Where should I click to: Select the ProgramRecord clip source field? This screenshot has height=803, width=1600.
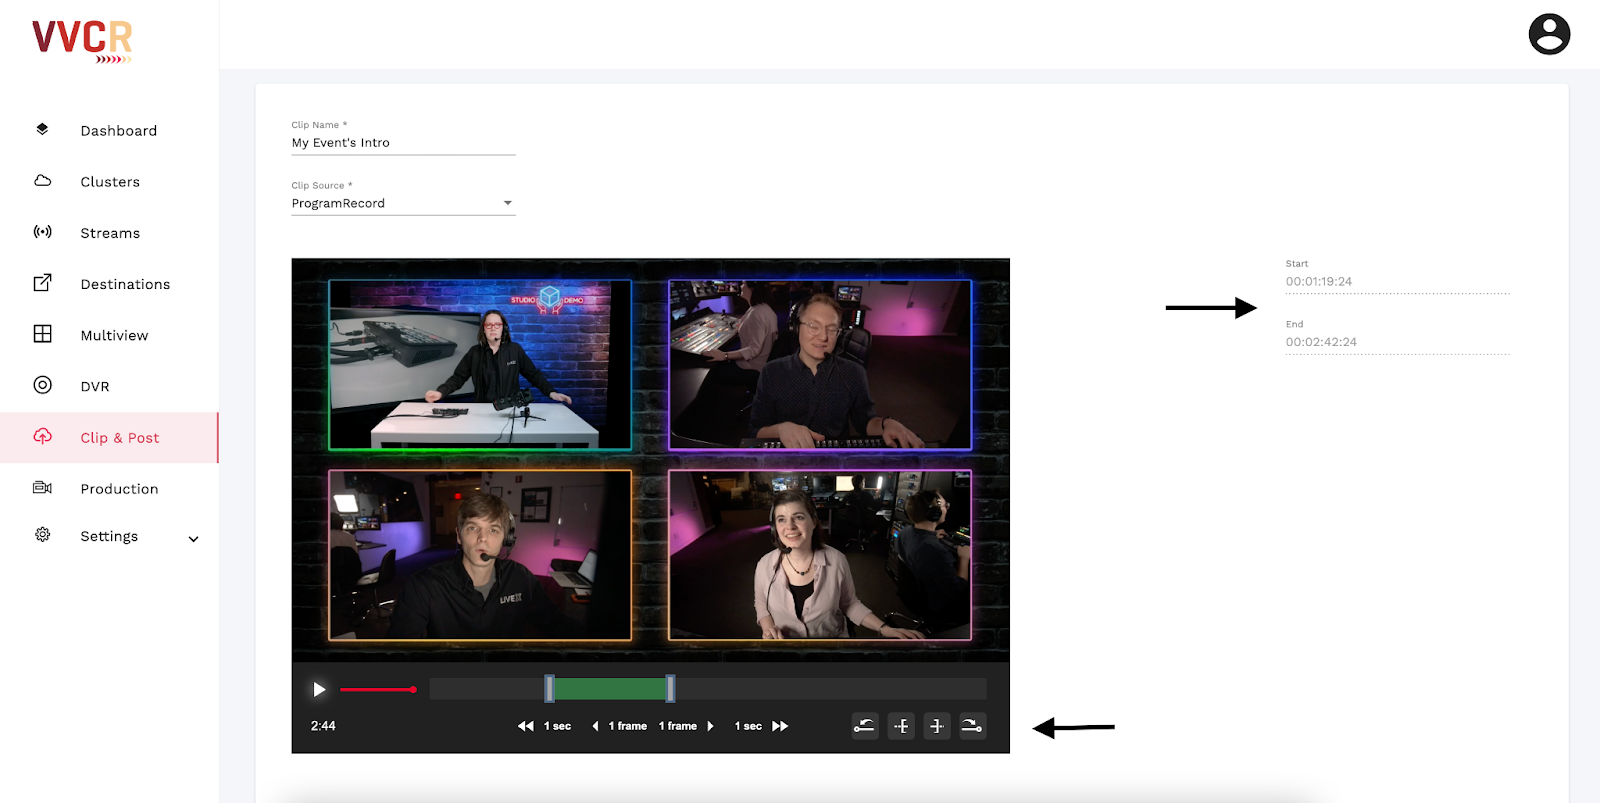pyautogui.click(x=403, y=203)
